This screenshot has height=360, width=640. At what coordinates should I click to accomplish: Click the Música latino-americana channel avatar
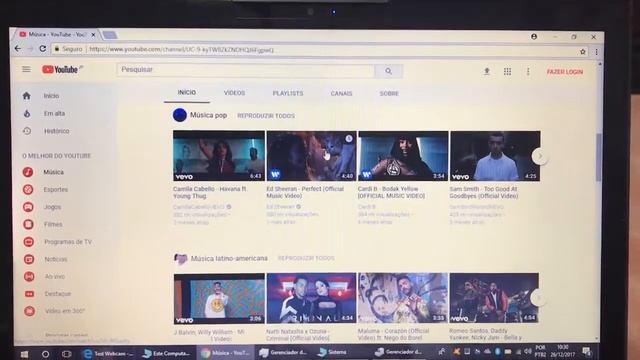(180, 258)
